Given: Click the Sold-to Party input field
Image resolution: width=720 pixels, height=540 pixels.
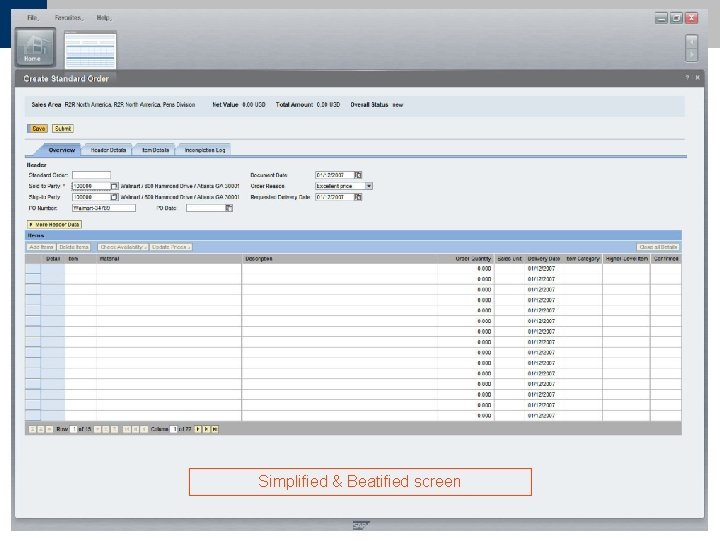Looking at the screenshot, I should pyautogui.click(x=91, y=186).
